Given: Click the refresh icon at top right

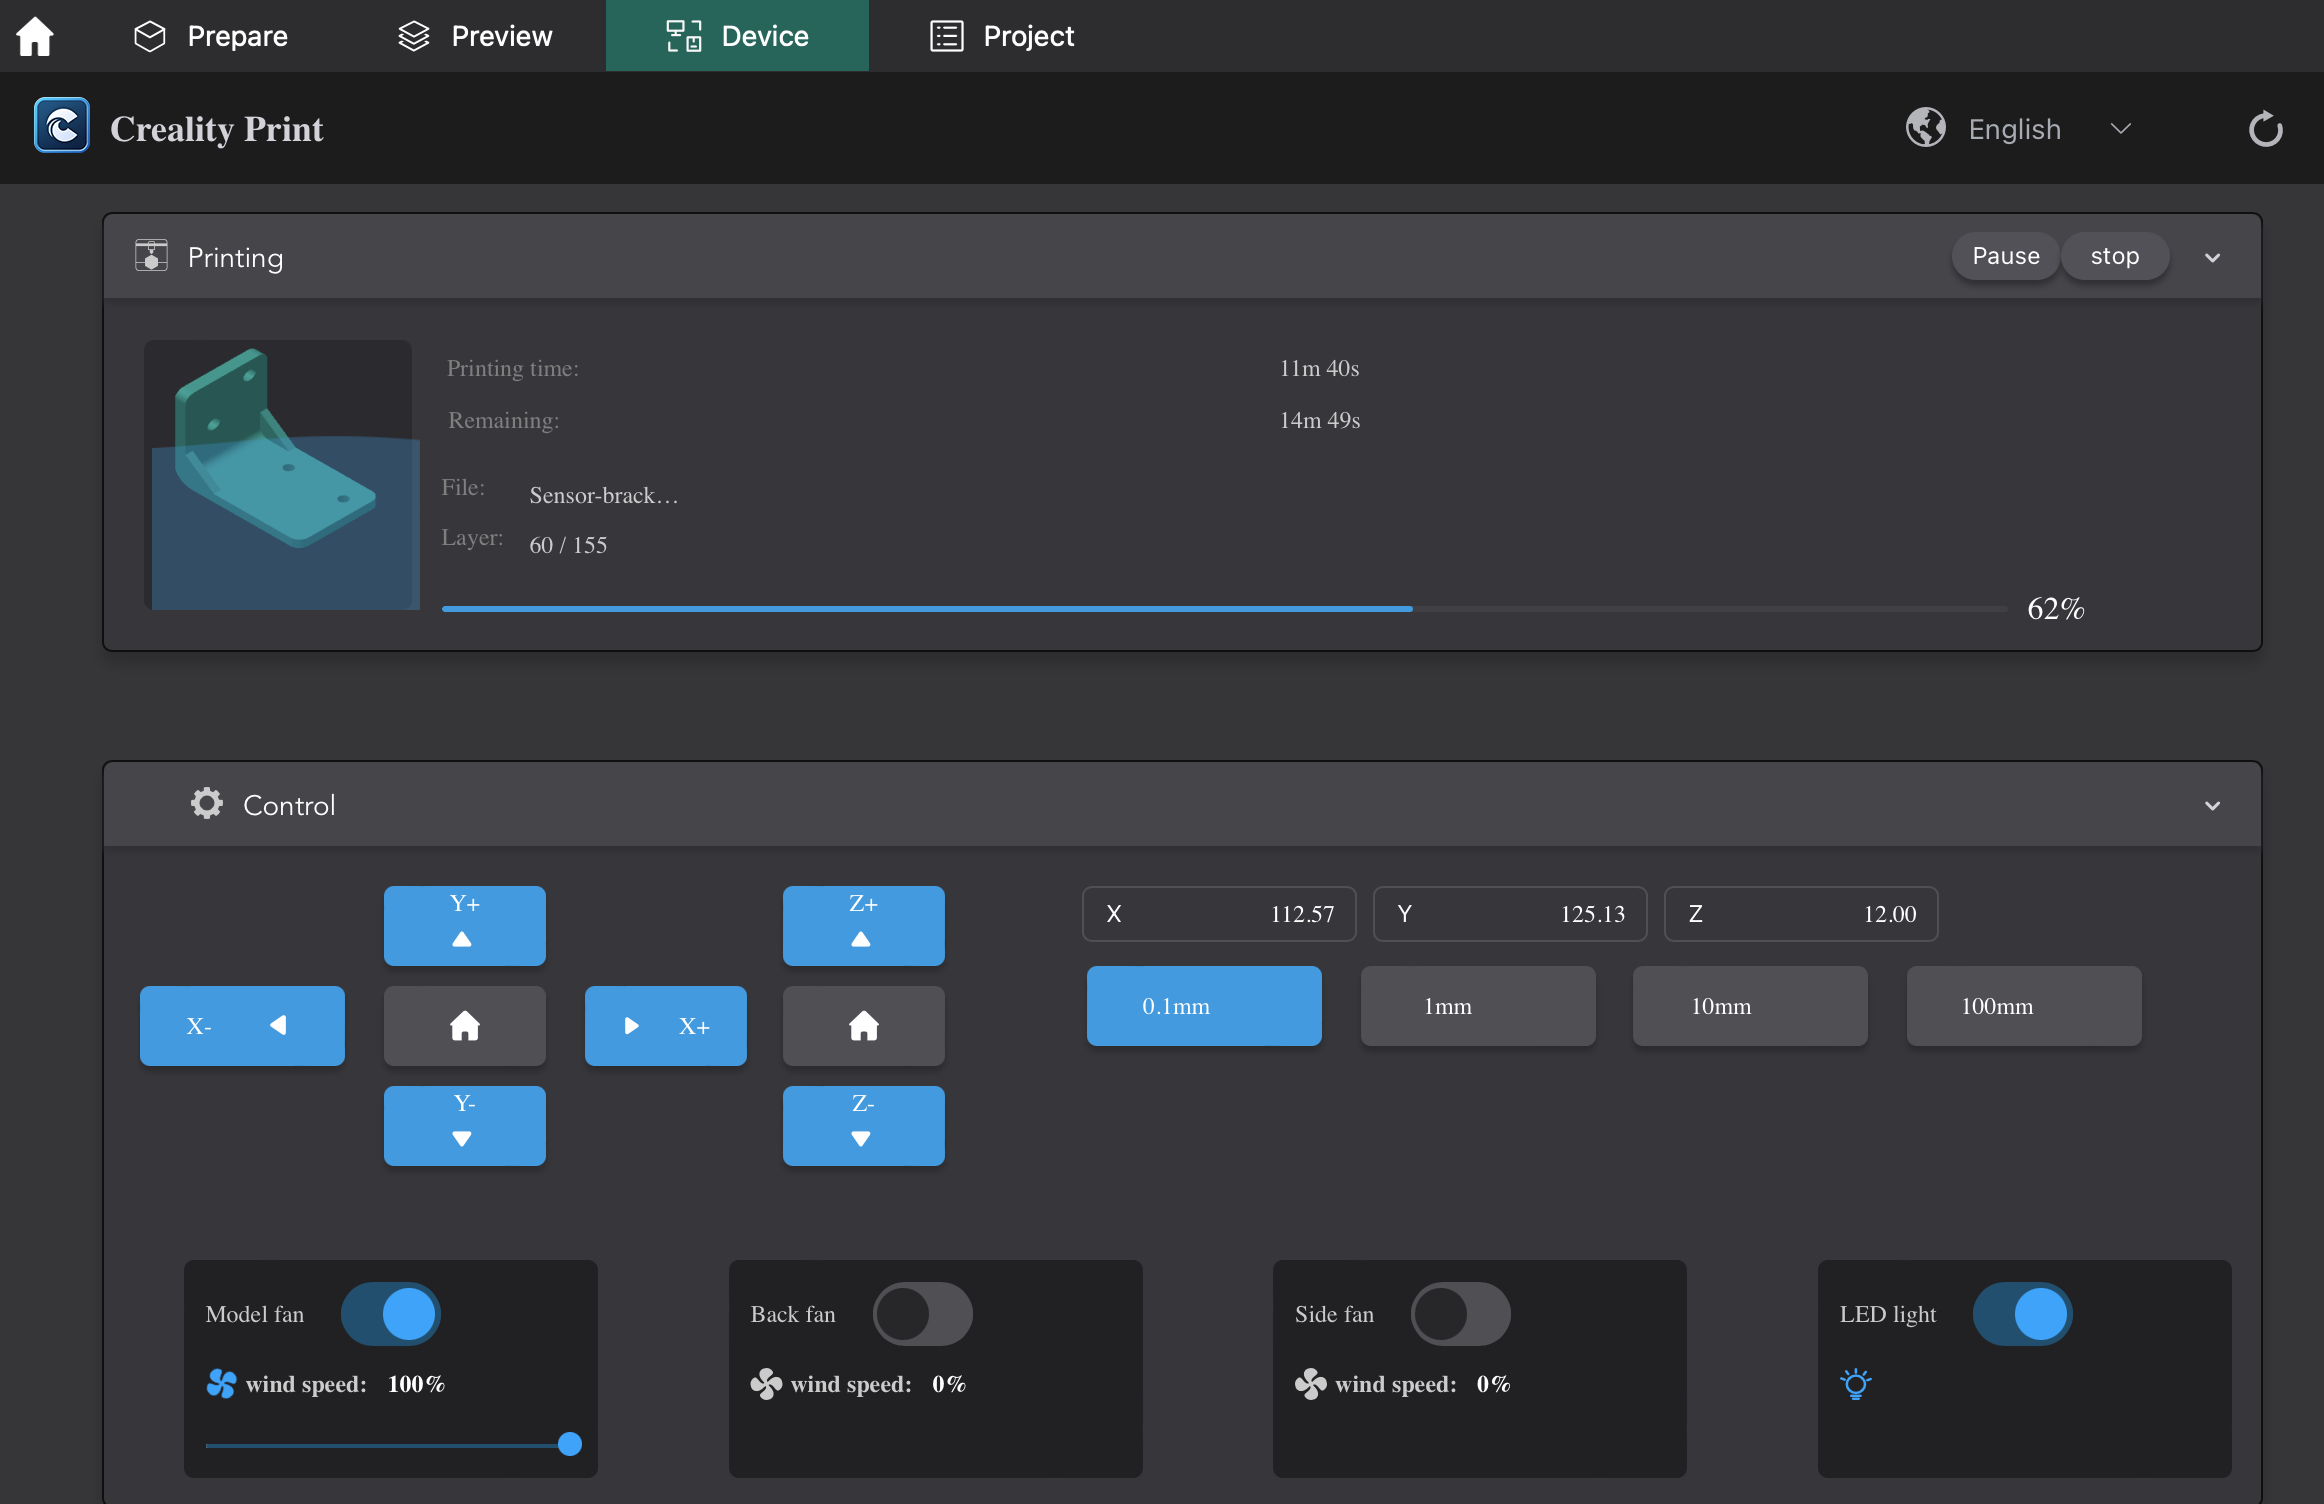Looking at the screenshot, I should click(x=2265, y=129).
